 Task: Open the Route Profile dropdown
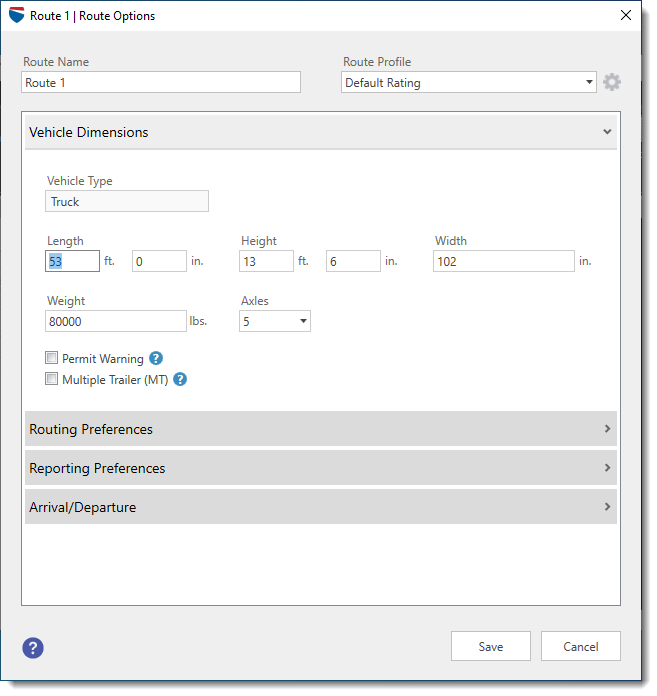(x=468, y=83)
